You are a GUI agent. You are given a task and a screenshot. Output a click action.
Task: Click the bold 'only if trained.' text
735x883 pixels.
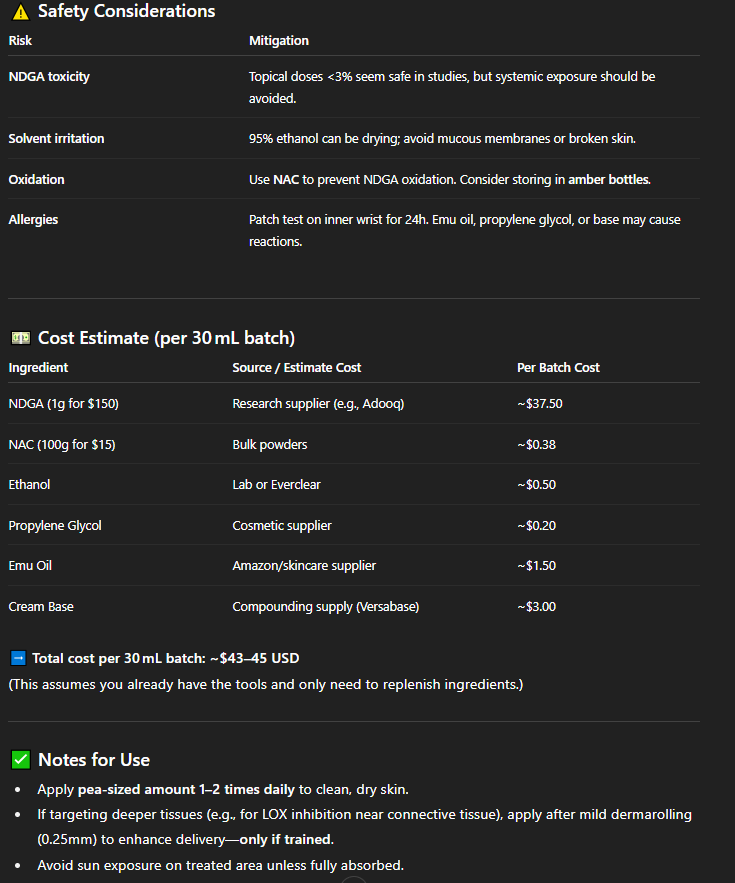[x=287, y=840]
